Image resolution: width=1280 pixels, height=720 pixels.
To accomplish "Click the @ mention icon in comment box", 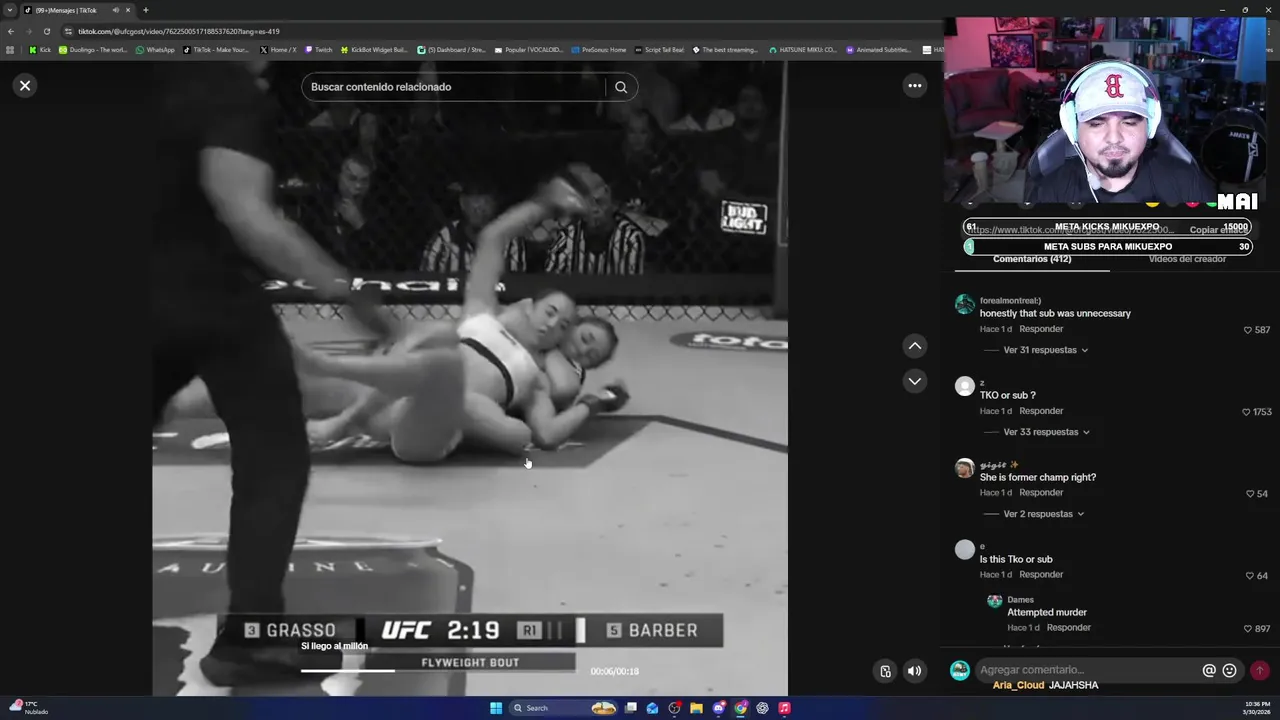I will [1209, 671].
